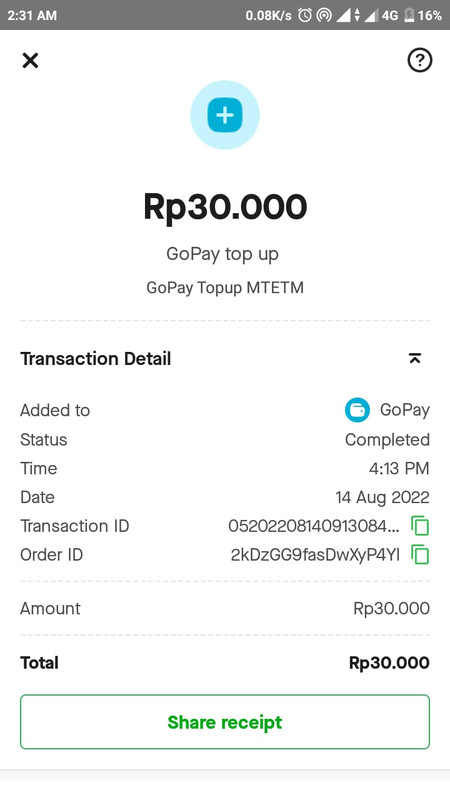
Task: Tap the Total Rp30.000 amount
Action: pyautogui.click(x=389, y=663)
